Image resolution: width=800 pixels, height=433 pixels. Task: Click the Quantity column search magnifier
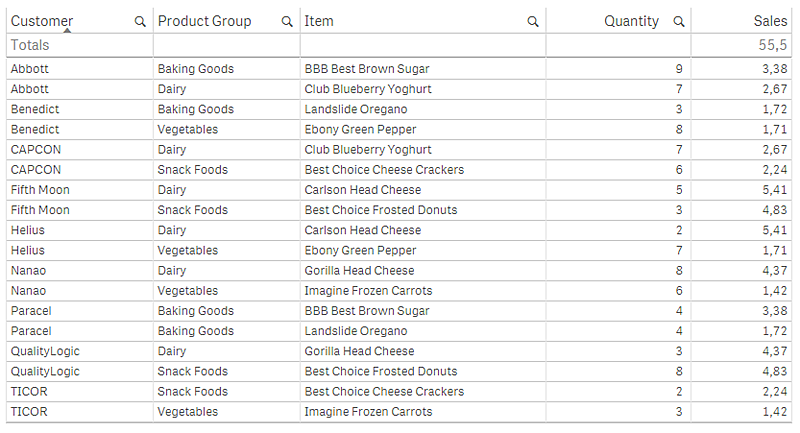[679, 21]
